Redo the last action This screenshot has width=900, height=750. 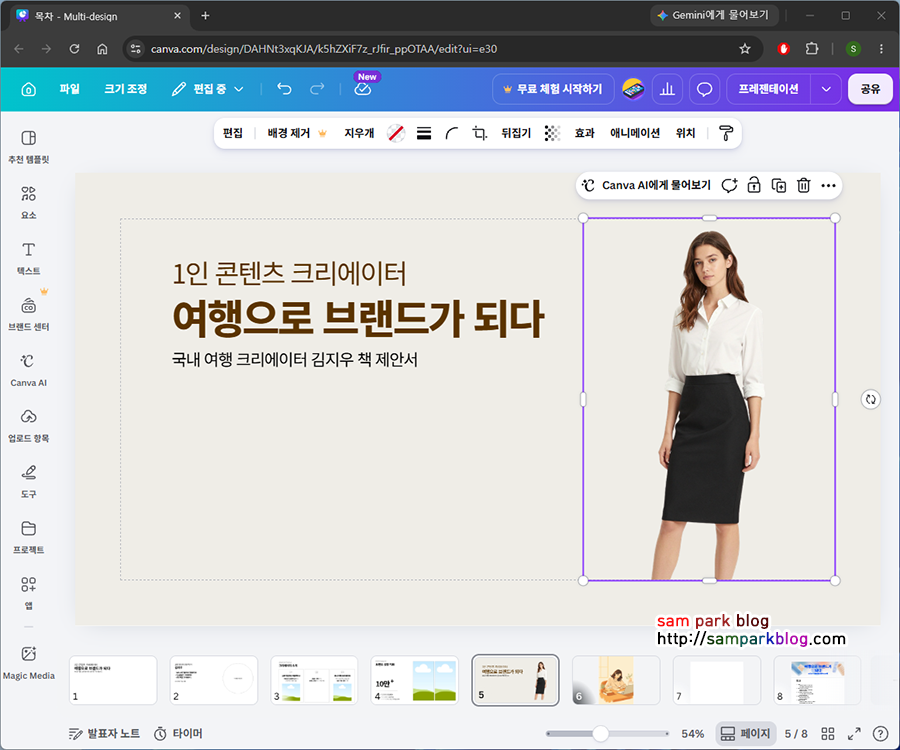pyautogui.click(x=317, y=89)
